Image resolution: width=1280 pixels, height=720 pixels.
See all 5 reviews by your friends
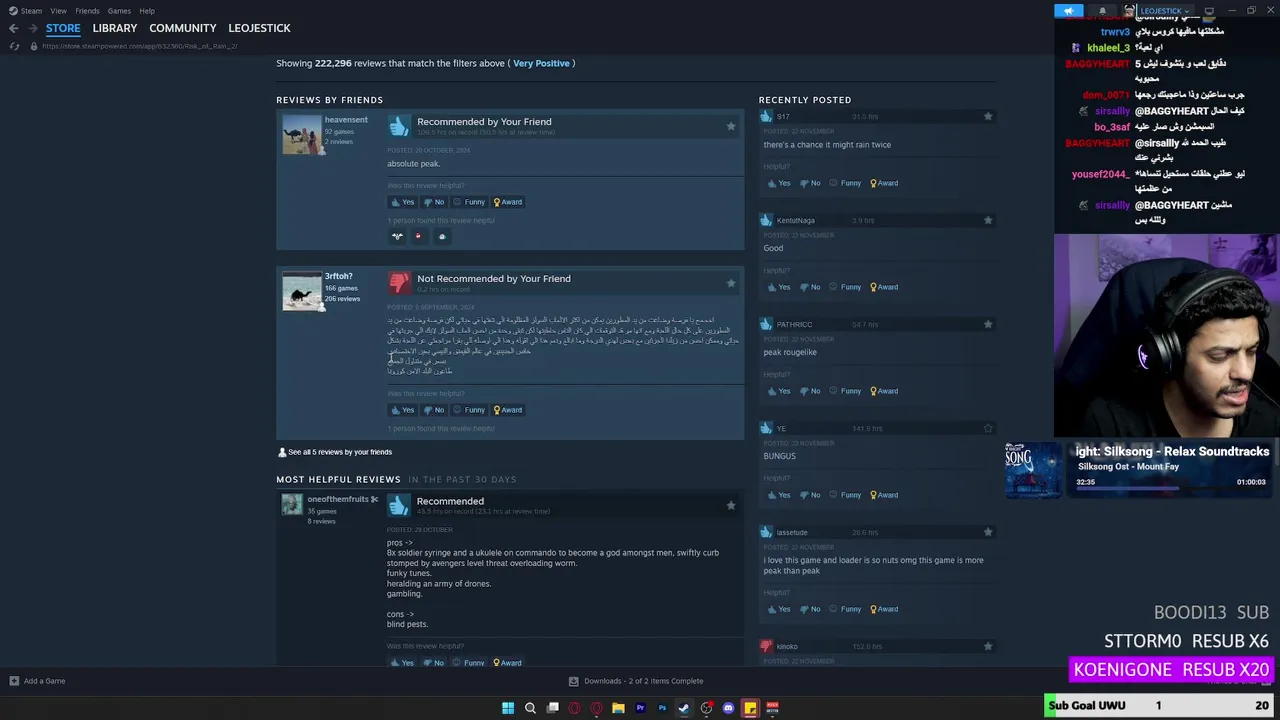[335, 452]
